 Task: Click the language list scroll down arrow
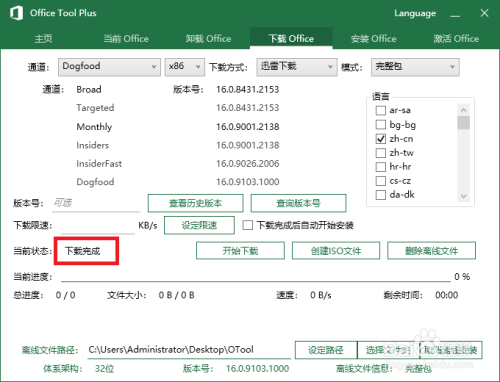coord(463,196)
